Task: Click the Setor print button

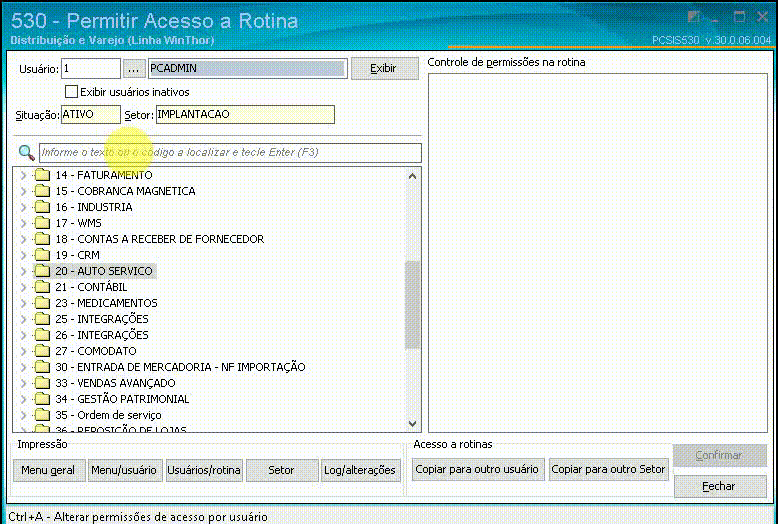Action: pyautogui.click(x=281, y=470)
